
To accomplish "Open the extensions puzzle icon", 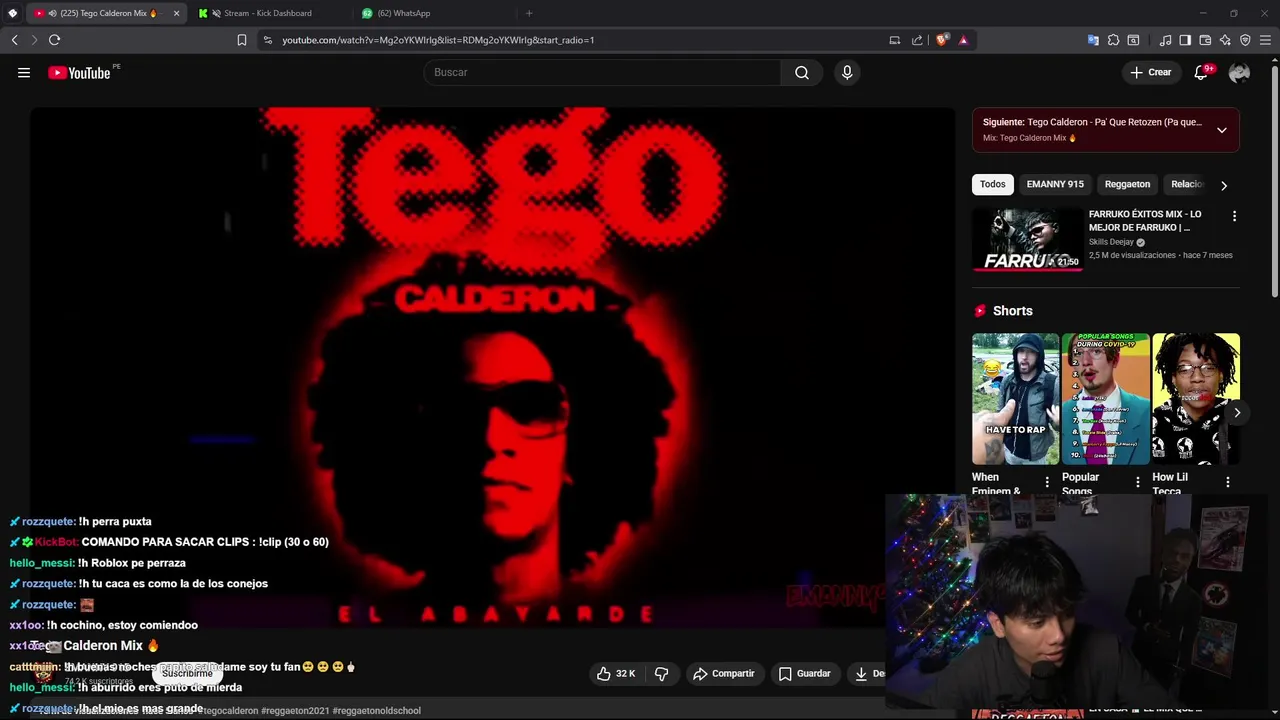I will tap(1113, 40).
